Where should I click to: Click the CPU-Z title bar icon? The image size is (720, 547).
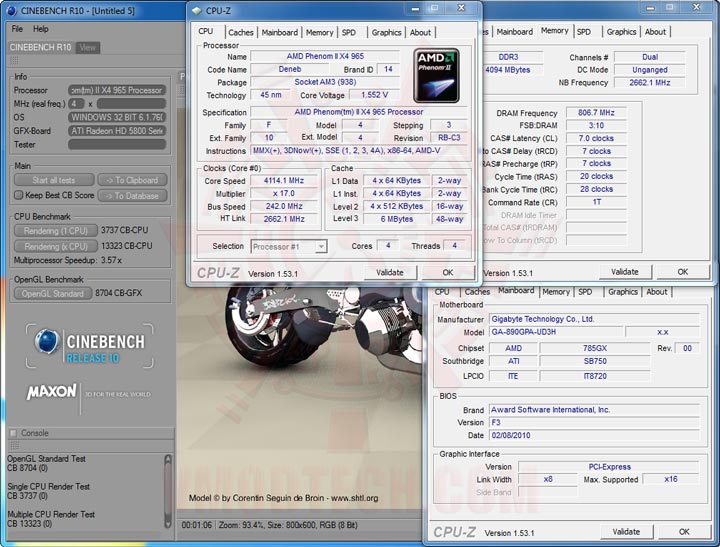click(197, 11)
